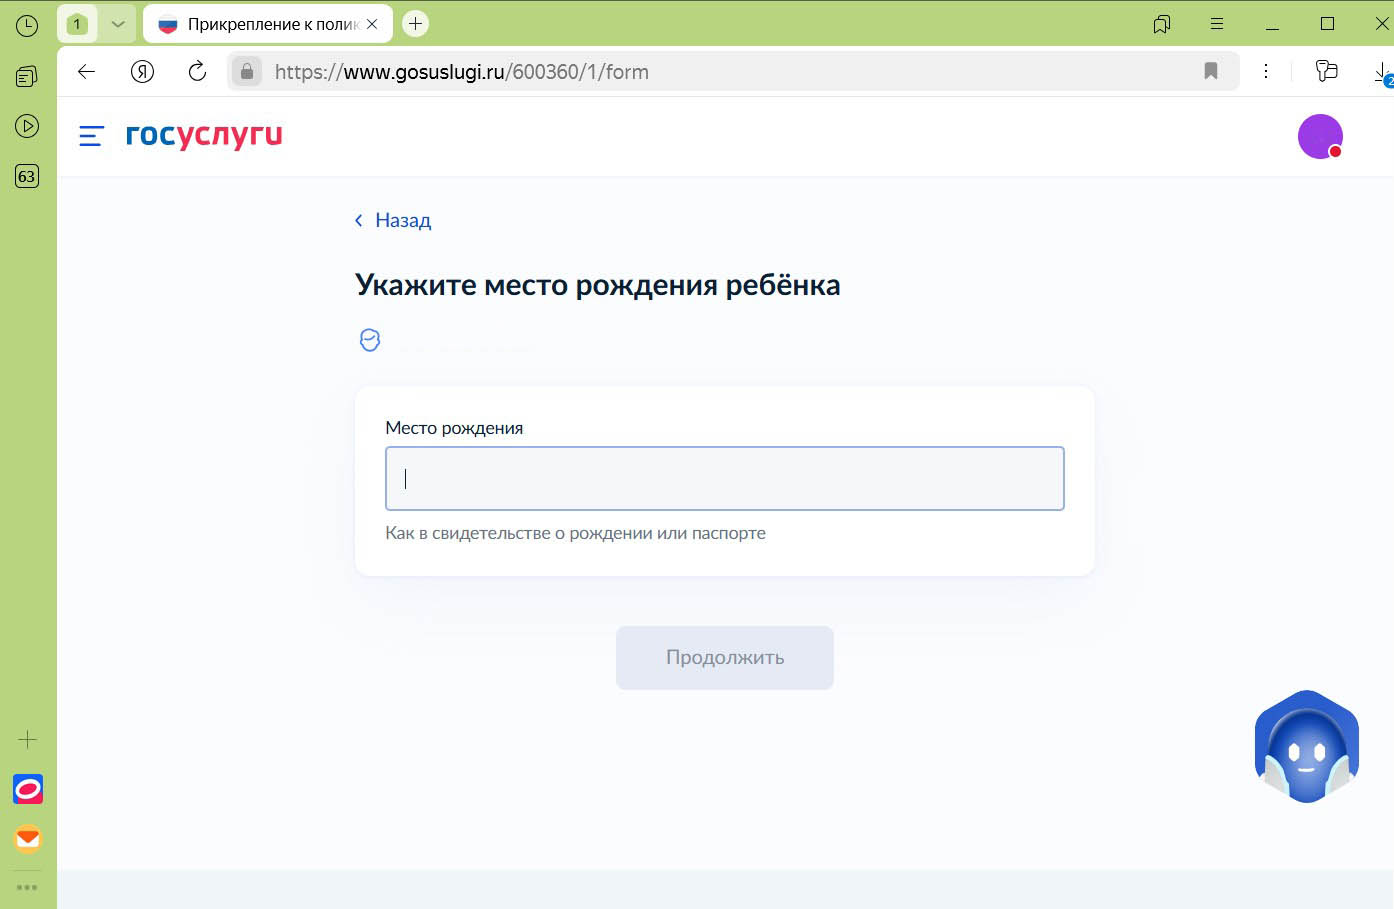Open the Госуслуги site navigation menu
Screen dimensions: 1394x909
(91, 136)
